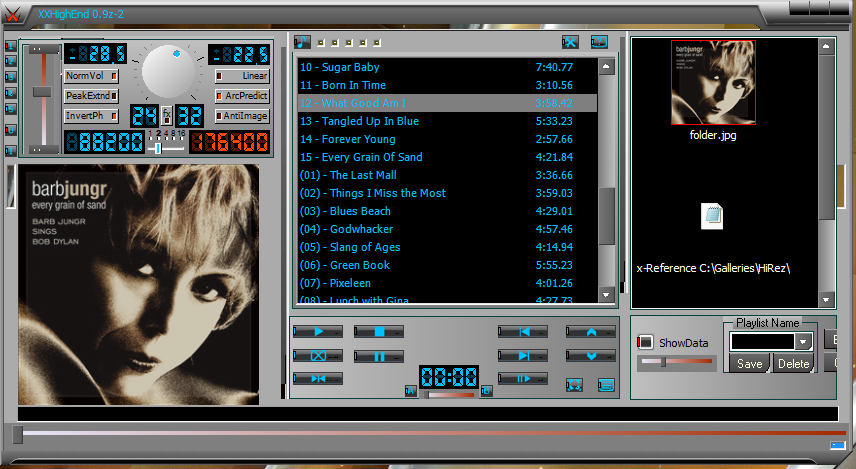Image resolution: width=856 pixels, height=469 pixels.
Task: Save the playlist
Action: [749, 364]
